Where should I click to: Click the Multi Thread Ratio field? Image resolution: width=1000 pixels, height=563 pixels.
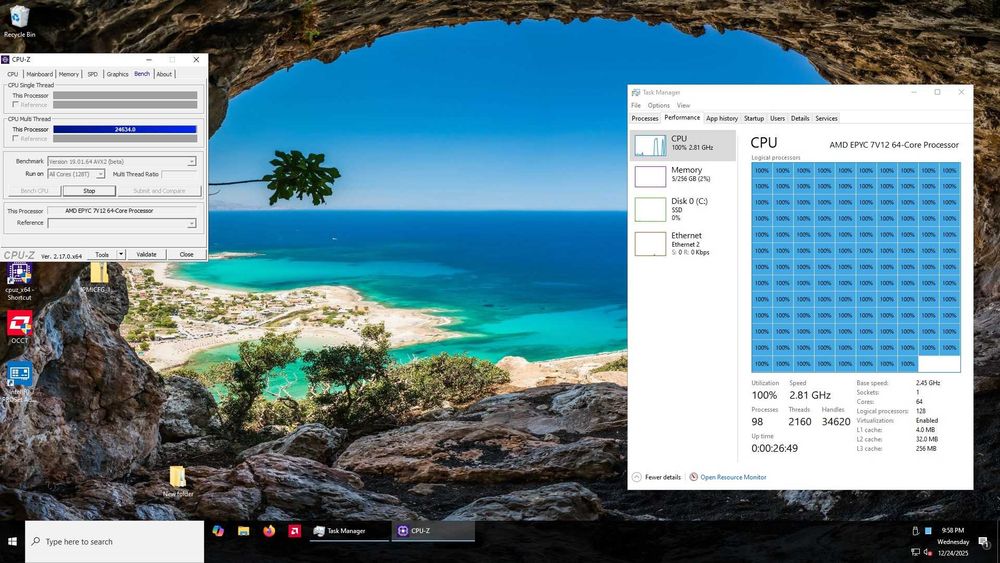click(x=179, y=174)
